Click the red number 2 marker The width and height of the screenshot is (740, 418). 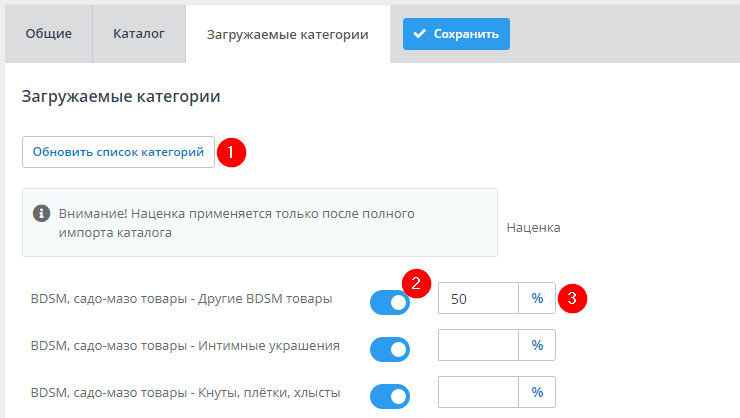(416, 282)
